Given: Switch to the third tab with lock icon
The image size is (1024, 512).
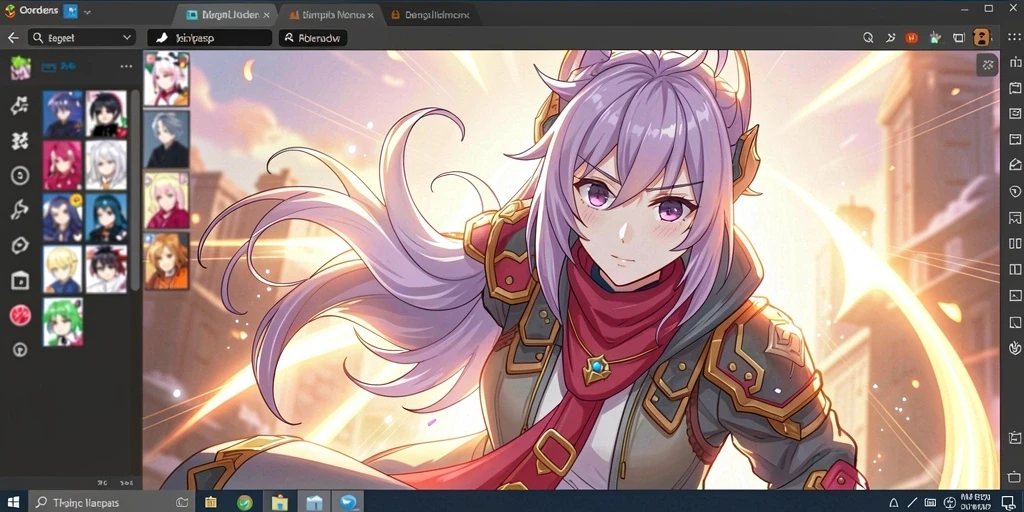Looking at the screenshot, I should pos(431,14).
